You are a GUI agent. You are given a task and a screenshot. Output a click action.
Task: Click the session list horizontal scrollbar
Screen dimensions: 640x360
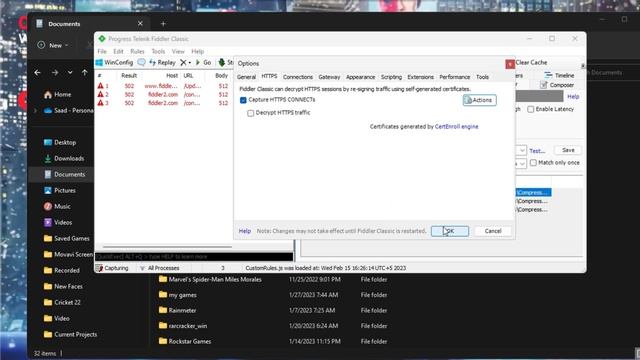point(167,247)
